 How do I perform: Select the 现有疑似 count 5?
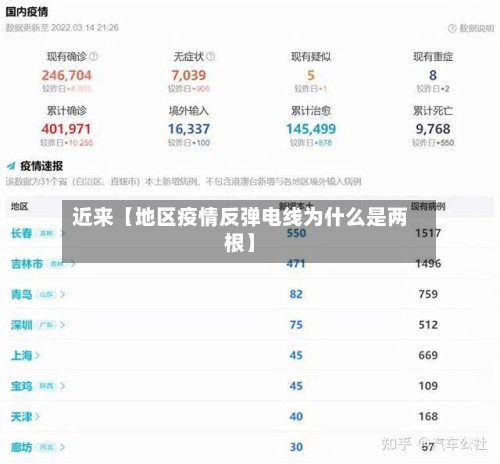click(x=311, y=75)
